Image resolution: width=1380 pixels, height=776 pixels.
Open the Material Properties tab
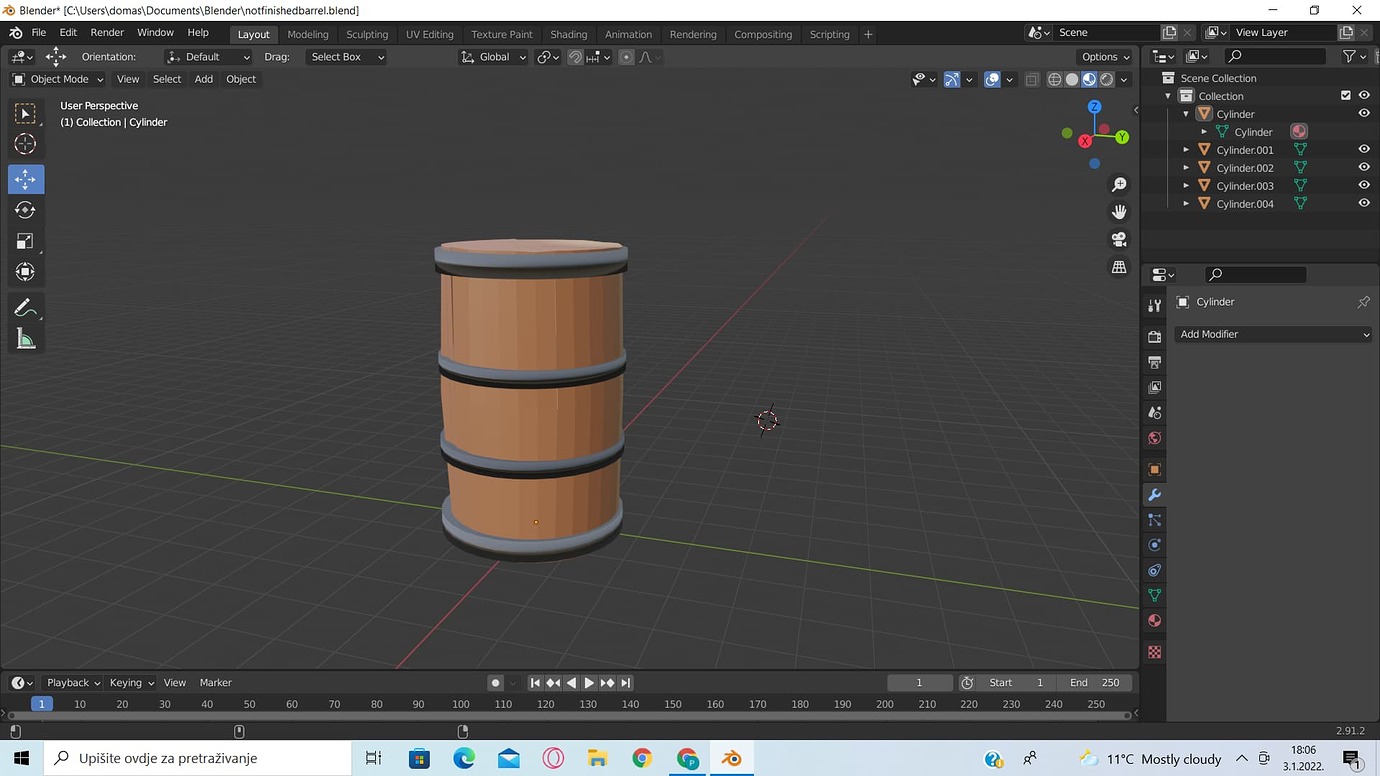1154,620
